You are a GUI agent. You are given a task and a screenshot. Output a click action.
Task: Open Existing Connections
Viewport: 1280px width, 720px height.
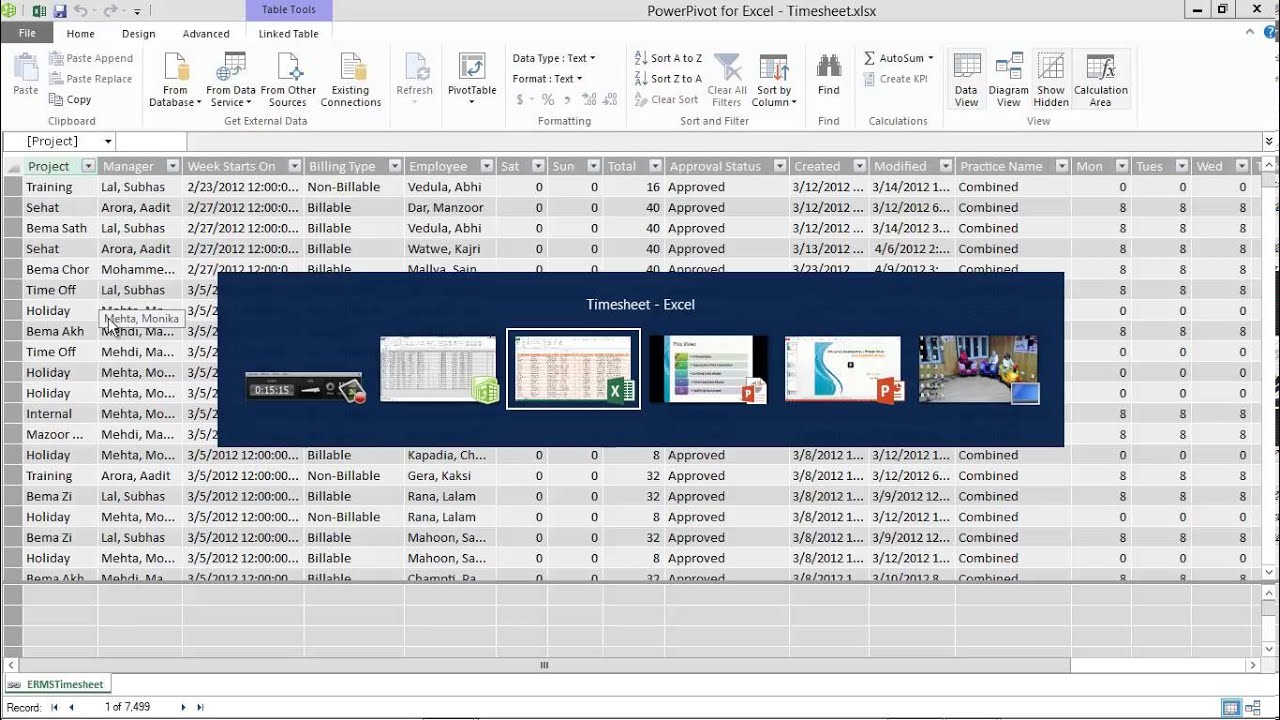pos(350,80)
